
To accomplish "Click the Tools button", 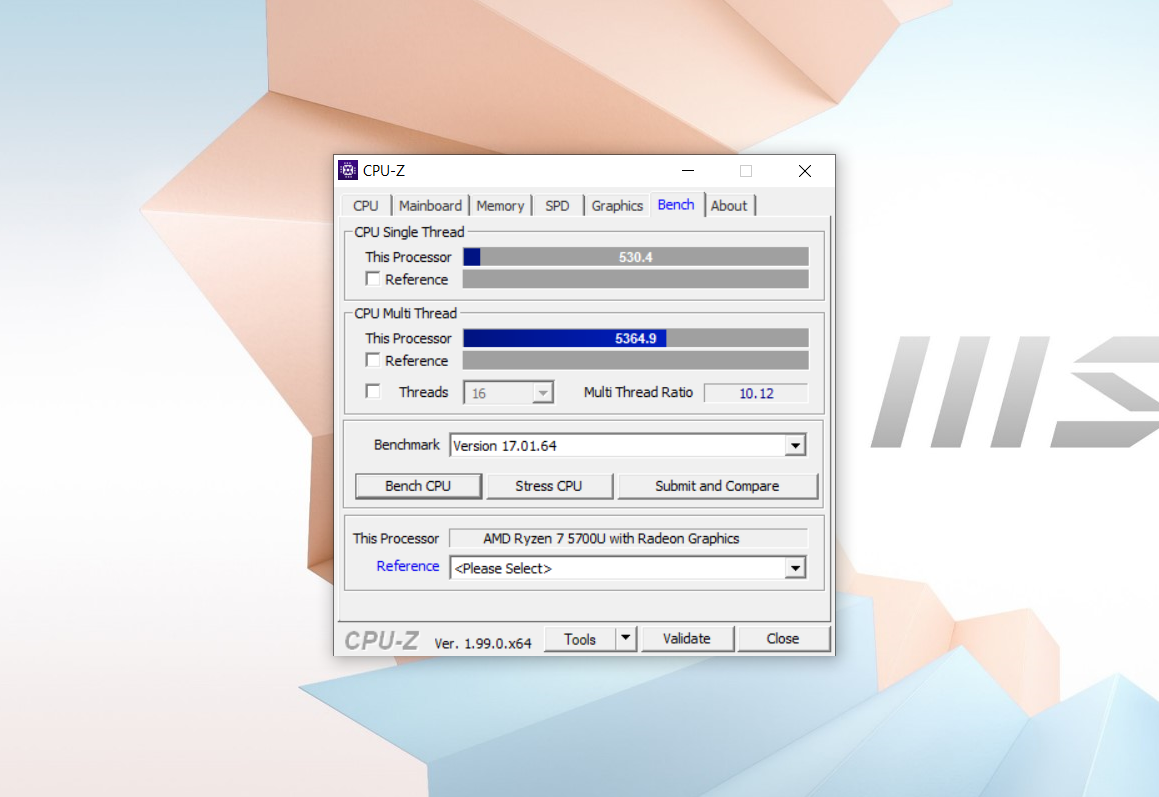I will 580,639.
